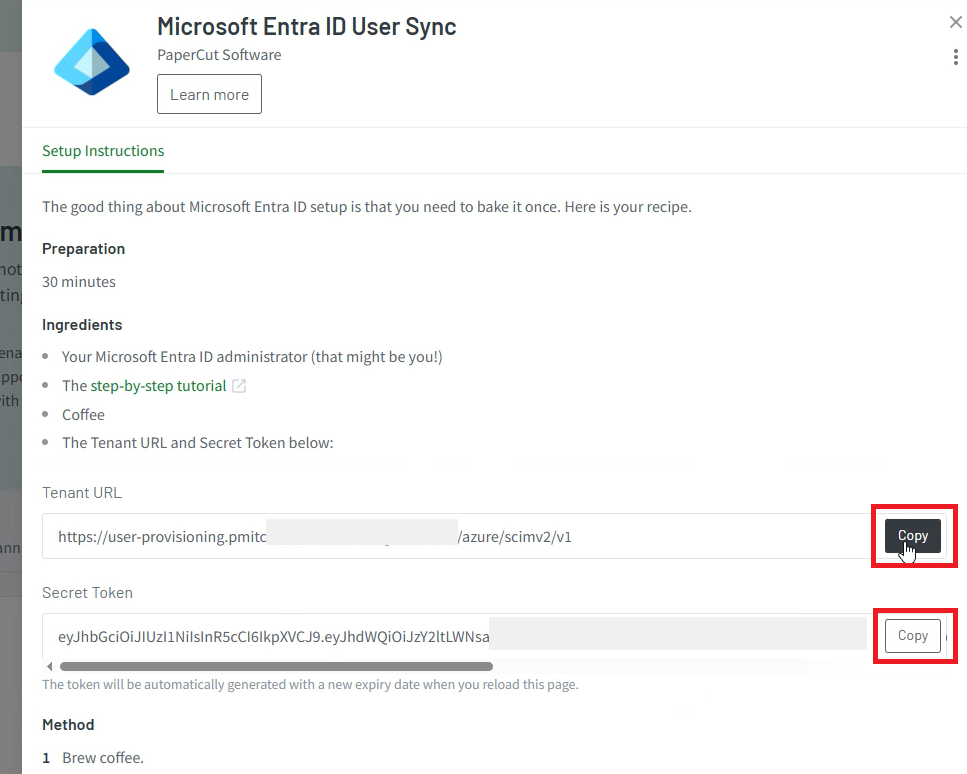This screenshot has height=774, width=967.
Task: Click the Microsoft Entra ID logo
Action: point(92,62)
